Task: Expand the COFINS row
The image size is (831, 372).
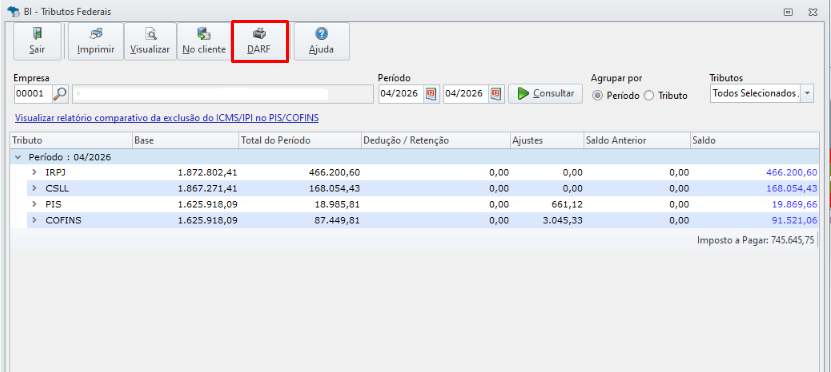Action: [x=35, y=220]
